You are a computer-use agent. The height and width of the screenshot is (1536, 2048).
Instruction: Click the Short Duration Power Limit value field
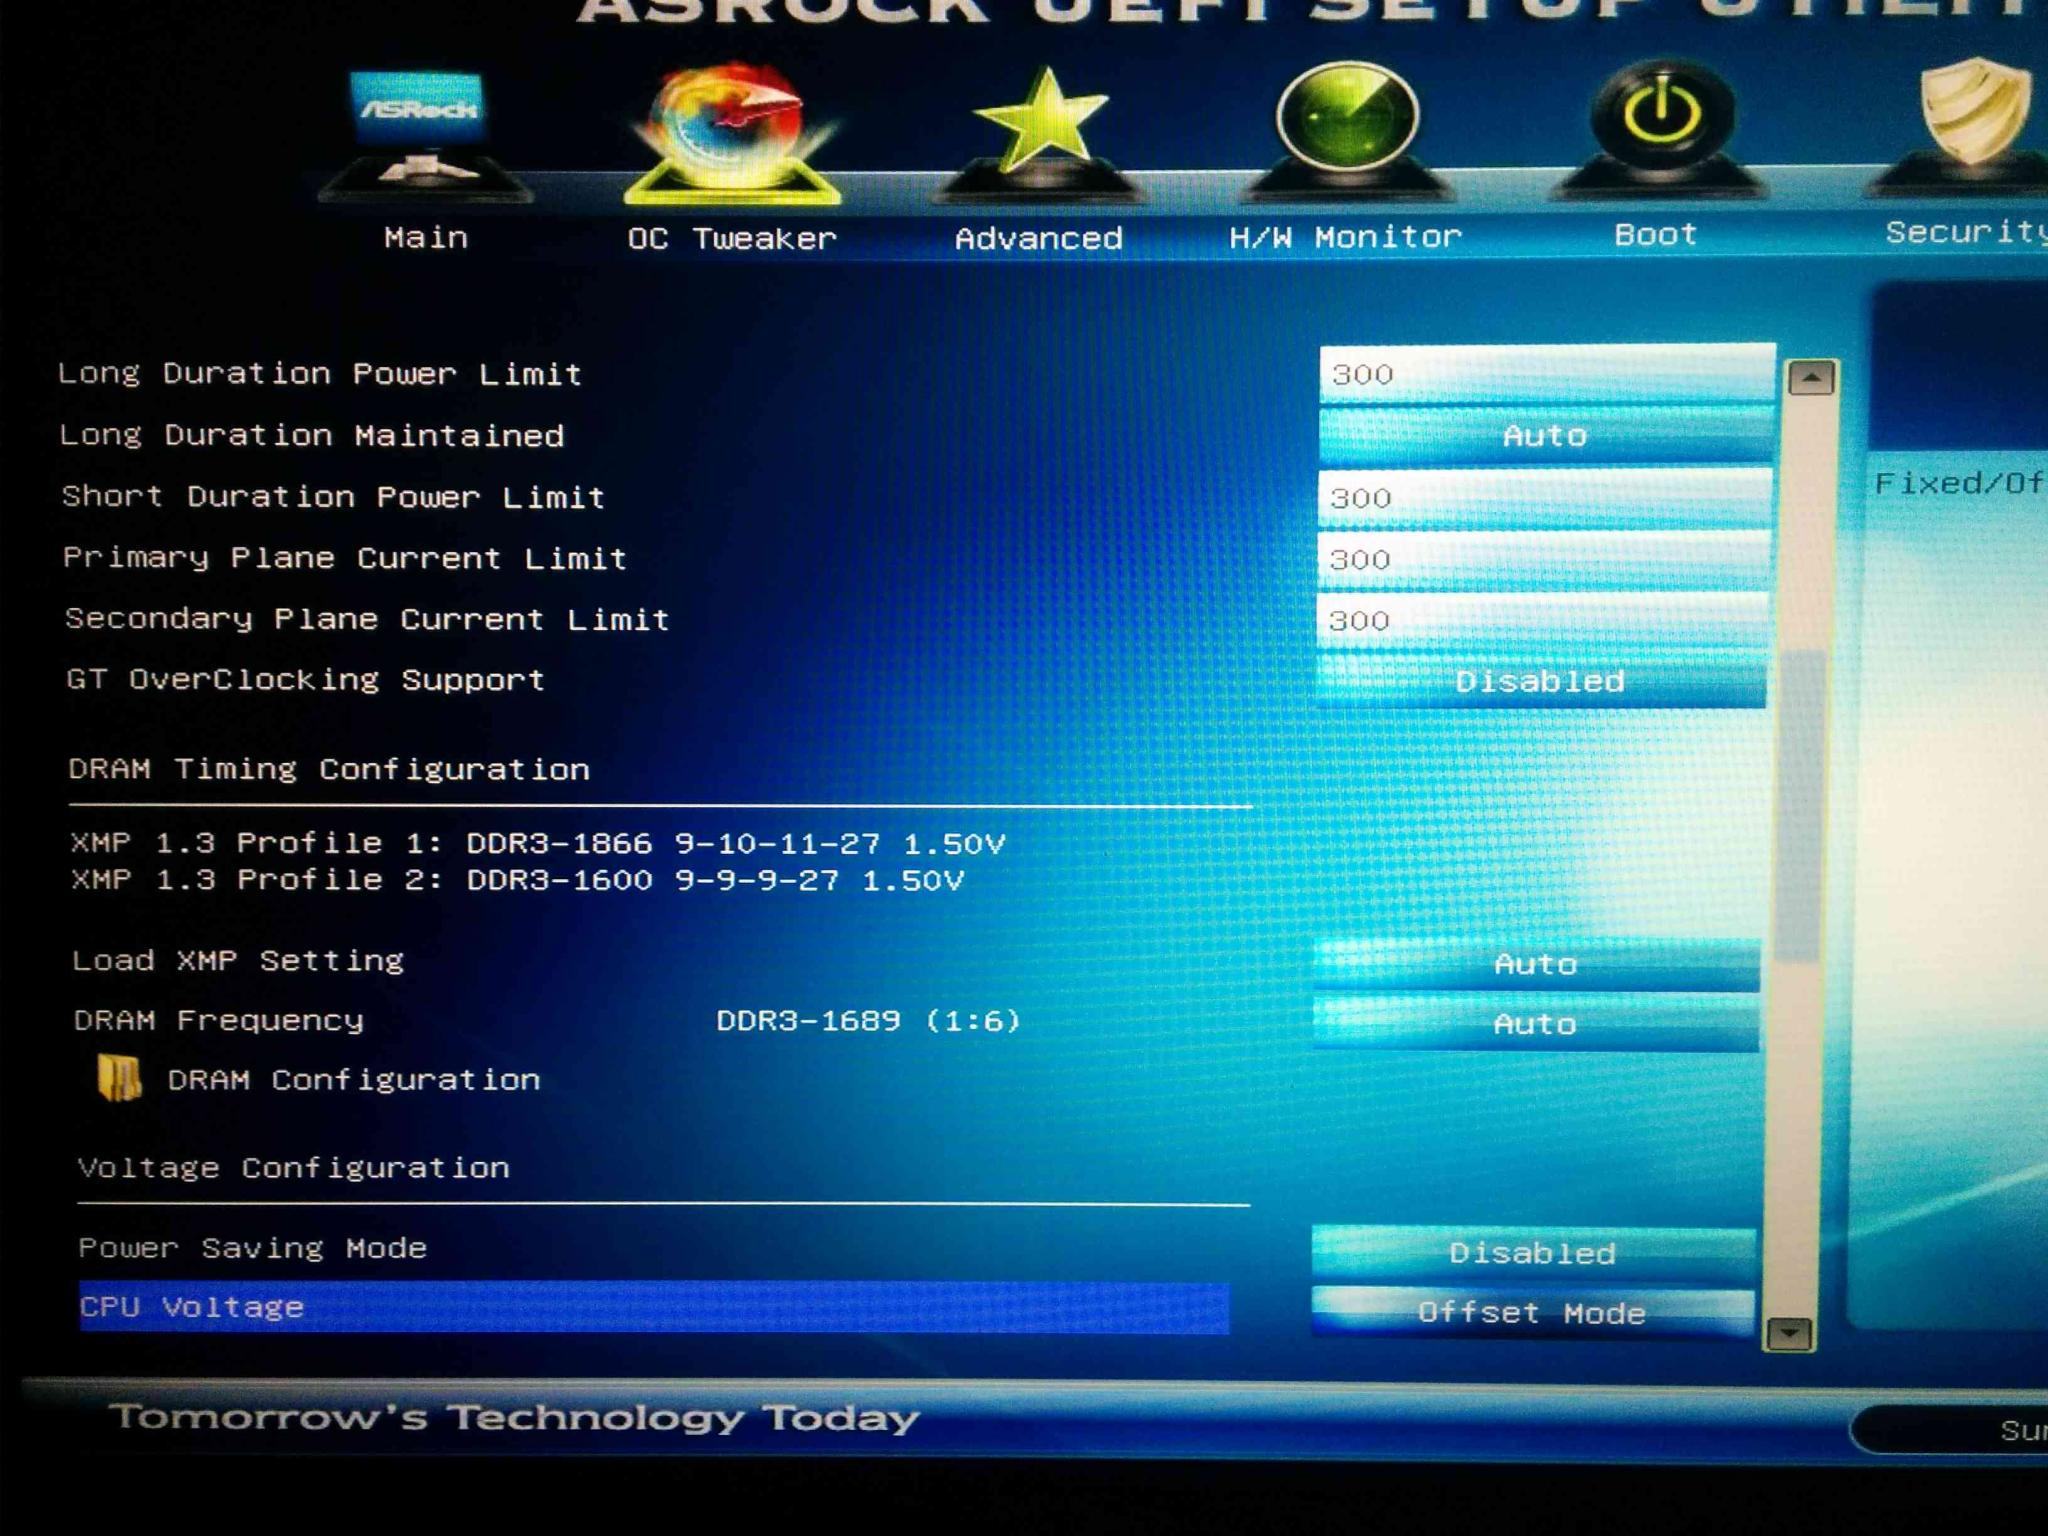tap(1545, 498)
